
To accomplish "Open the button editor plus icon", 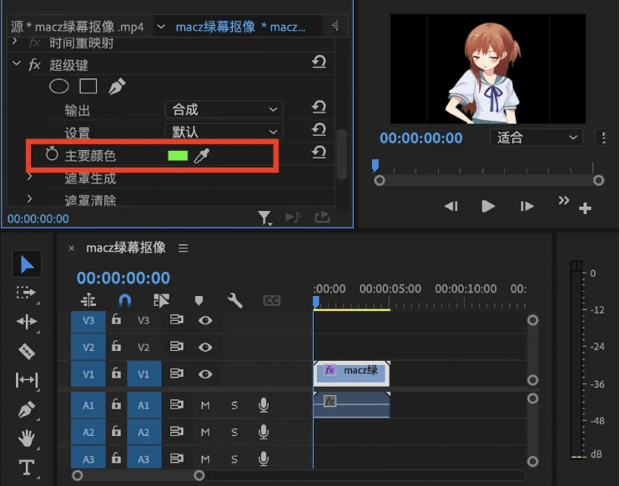I will click(585, 208).
